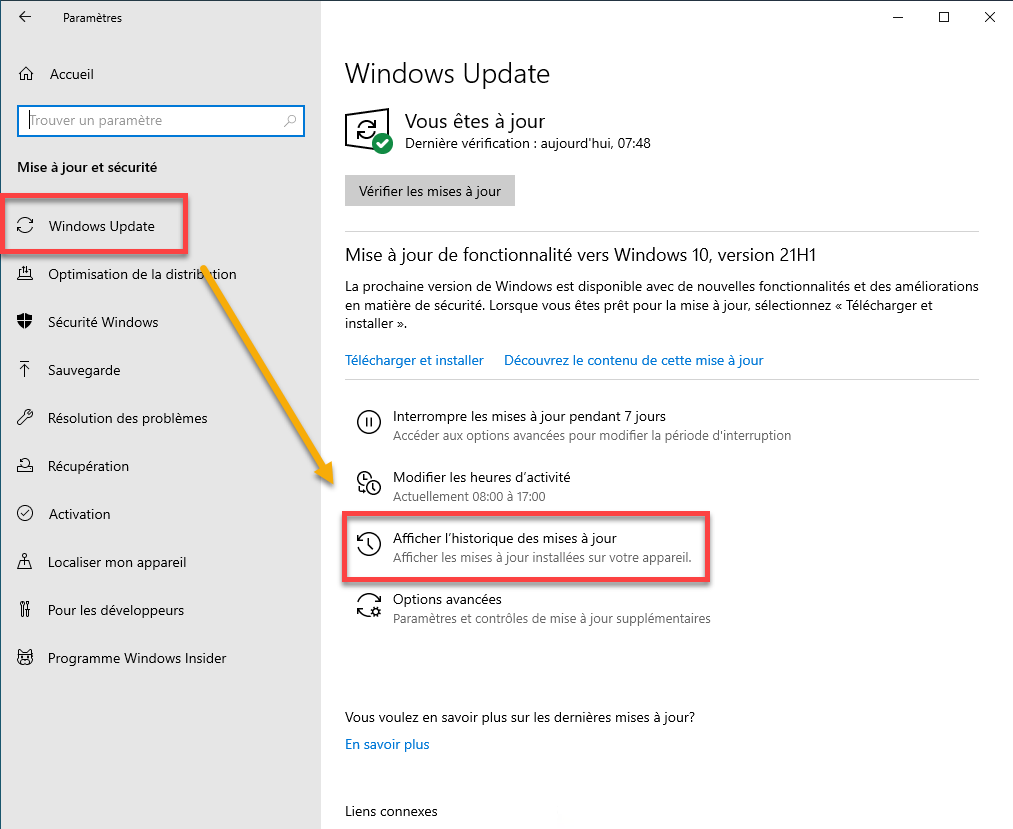Click the Accueil home icon
Image resolution: width=1013 pixels, height=829 pixels.
[26, 74]
